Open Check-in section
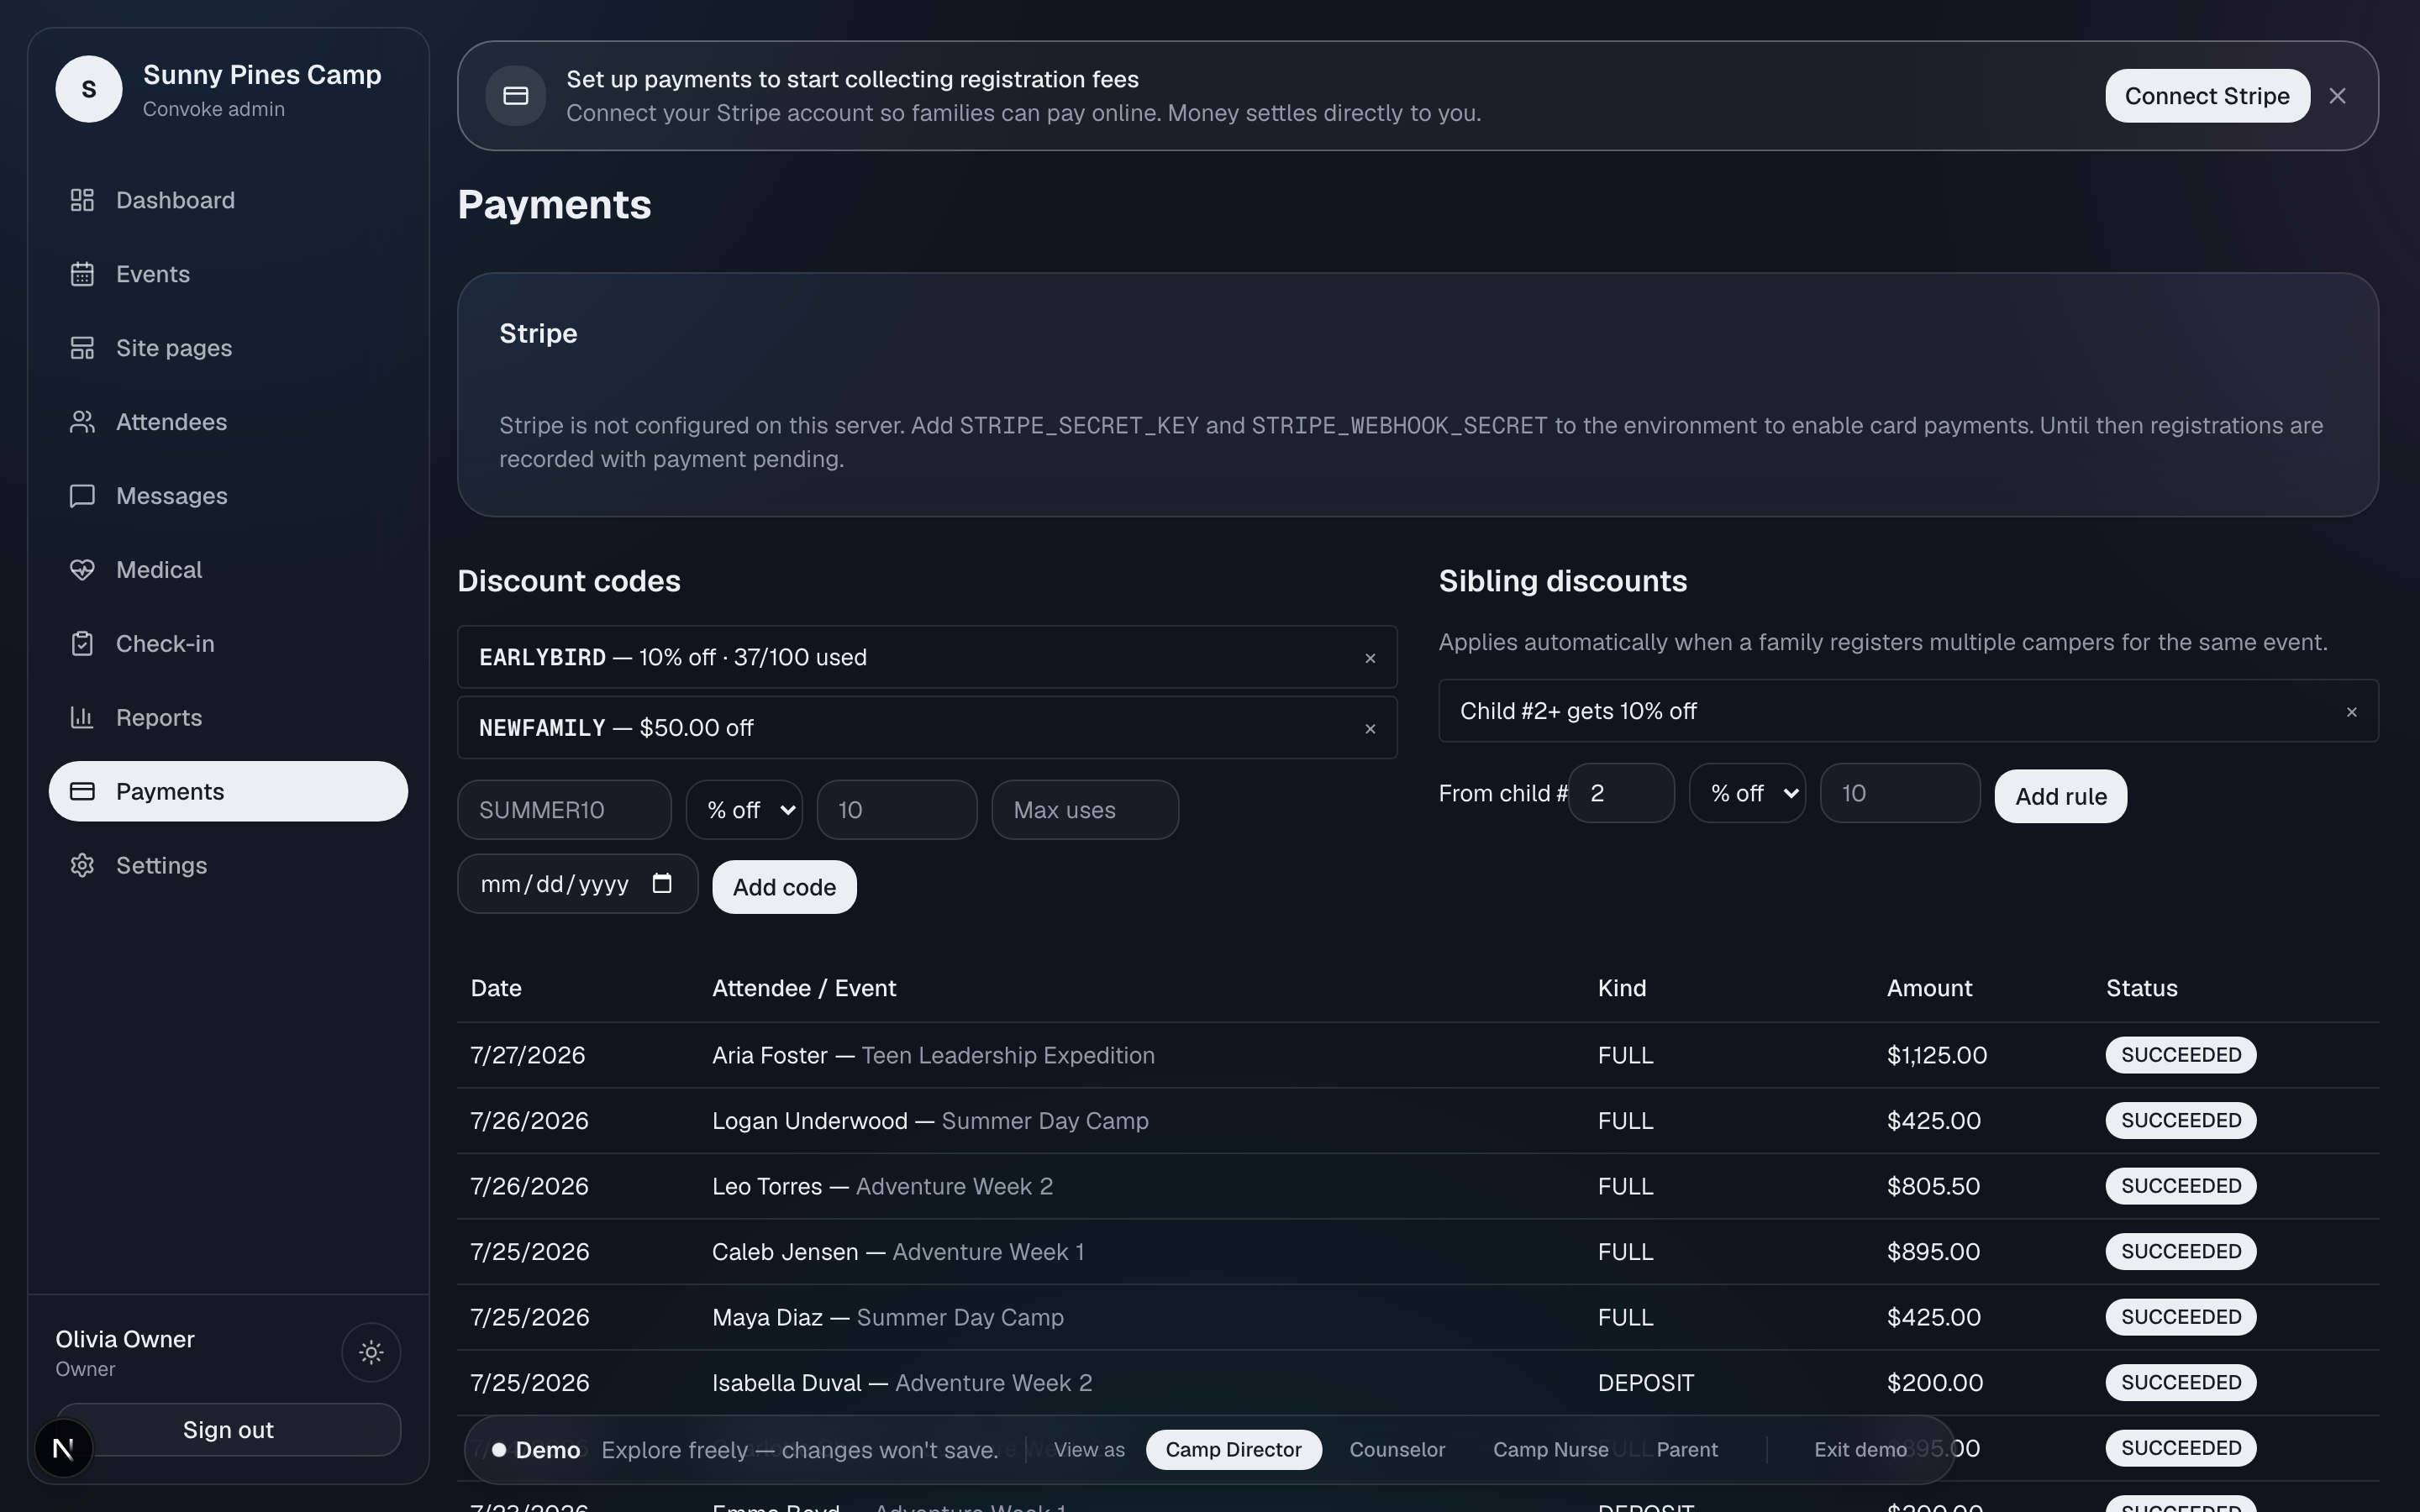 pyautogui.click(x=228, y=644)
